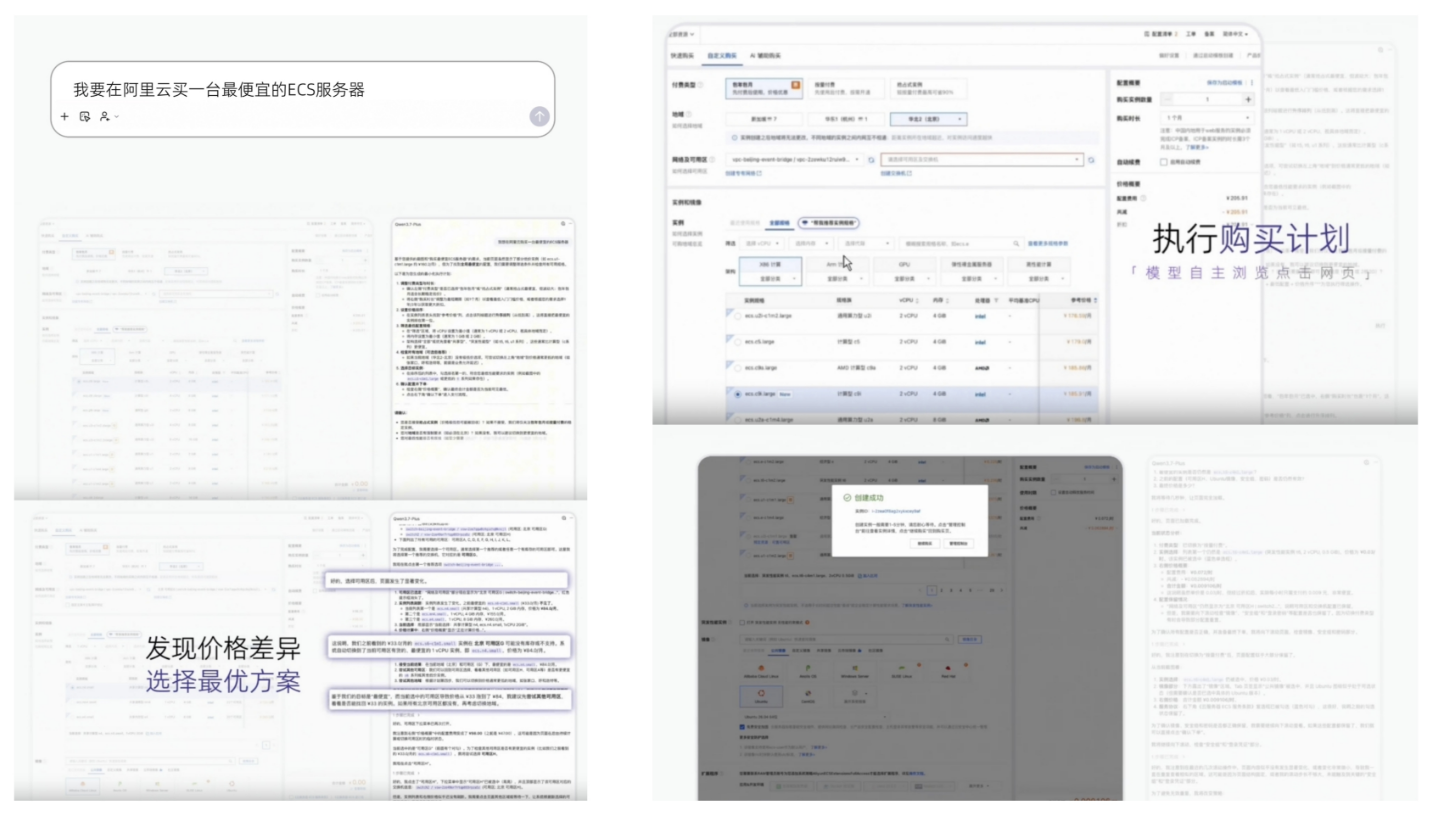Open the vpc-beijing-event-bridge VPC dropdown
Viewport: 1447px width, 825px height.
point(795,159)
